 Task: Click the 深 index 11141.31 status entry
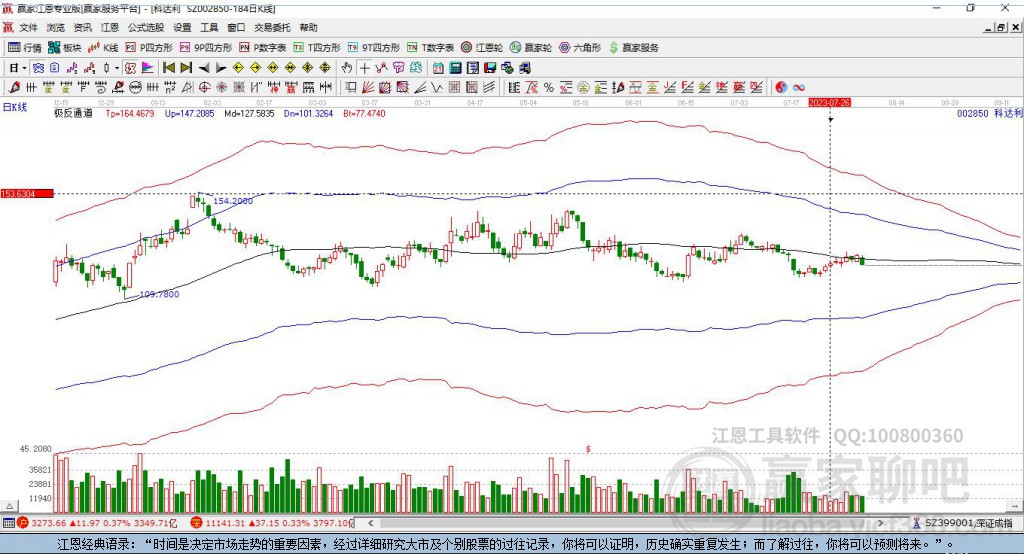[271, 523]
